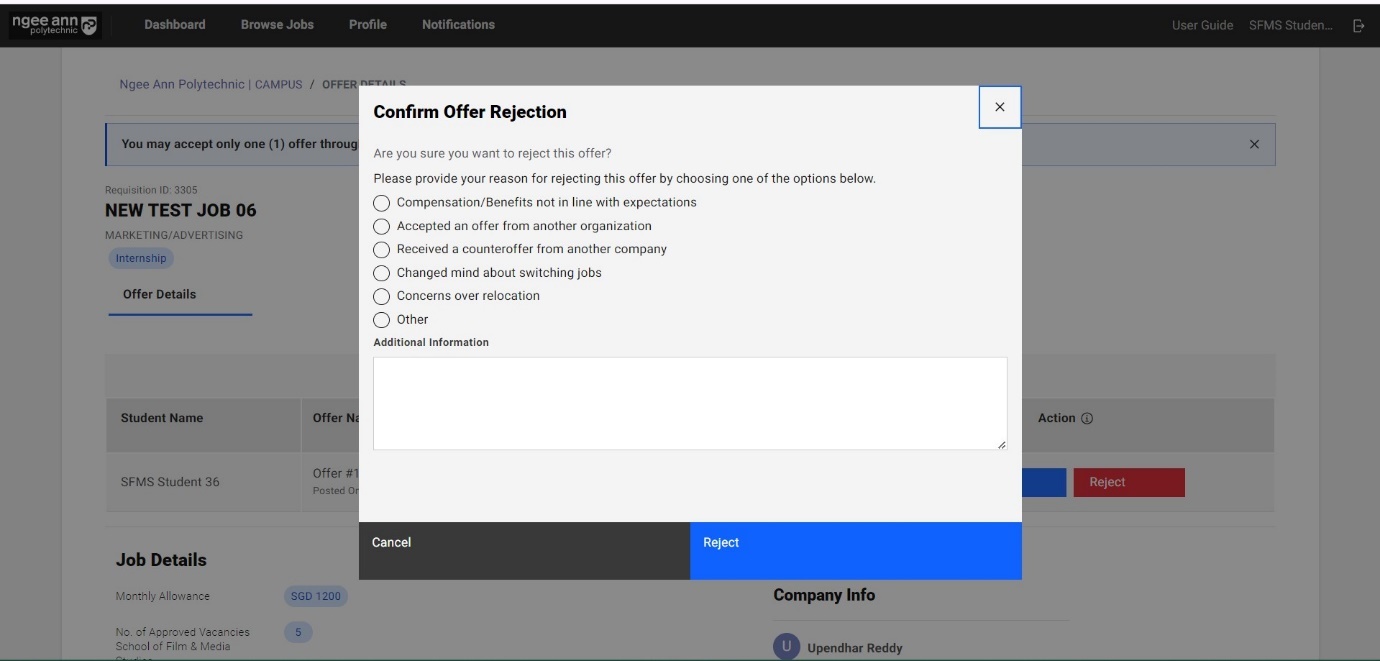Viewport: 1380px width, 661px height.
Task: Choose Received a counteroffer radio option
Action: 381,250
